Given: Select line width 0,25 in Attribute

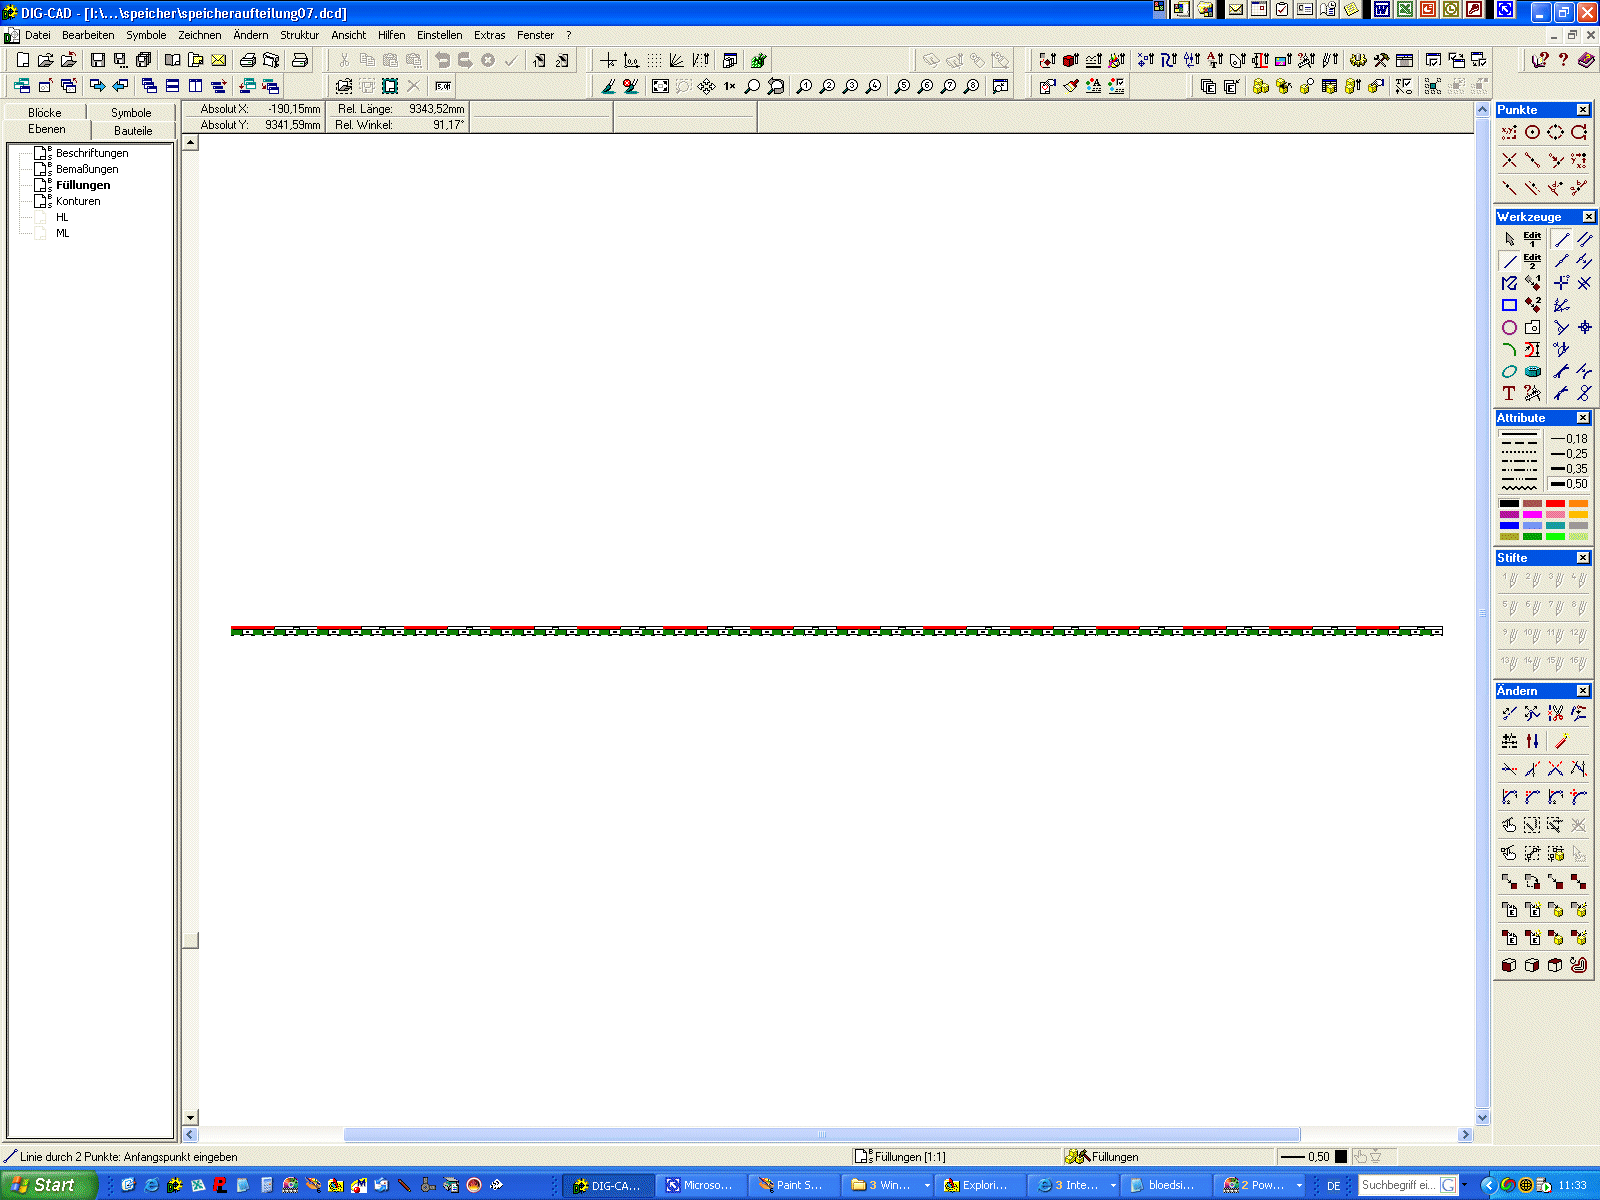Looking at the screenshot, I should 1569,454.
